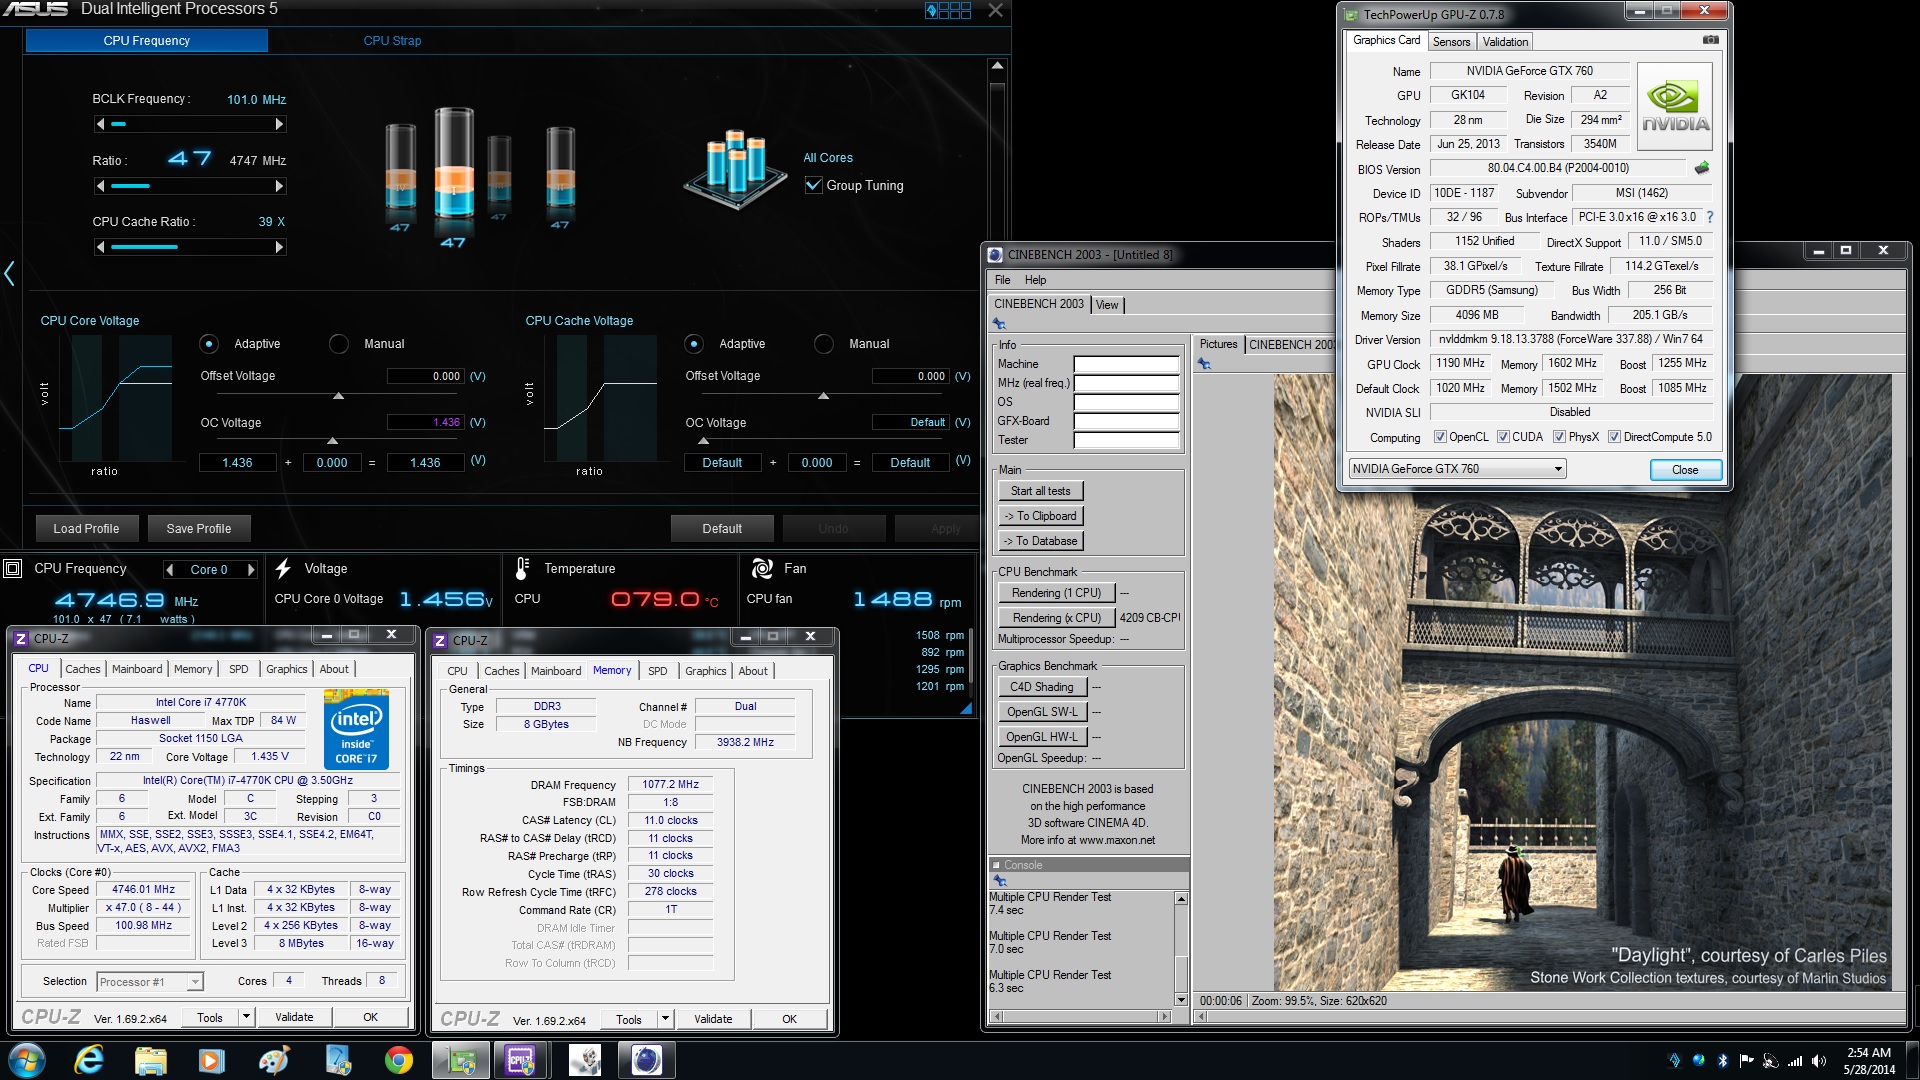Click Rendering (x CPU) button

[x=1056, y=618]
